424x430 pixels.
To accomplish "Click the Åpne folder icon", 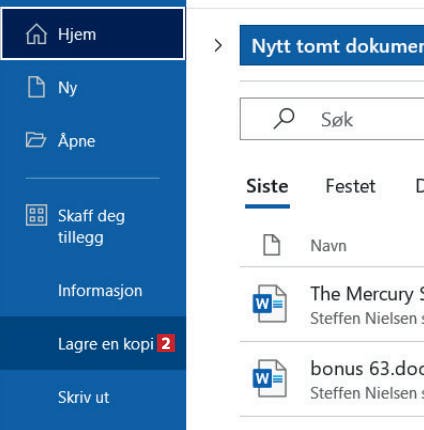I will pos(36,140).
